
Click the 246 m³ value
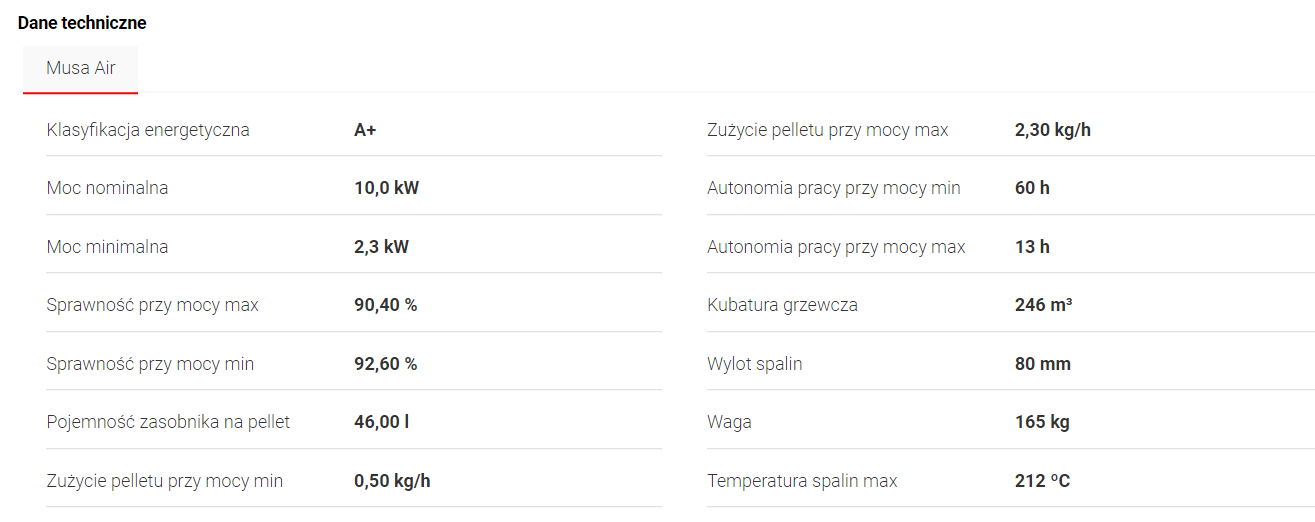[x=1043, y=305]
